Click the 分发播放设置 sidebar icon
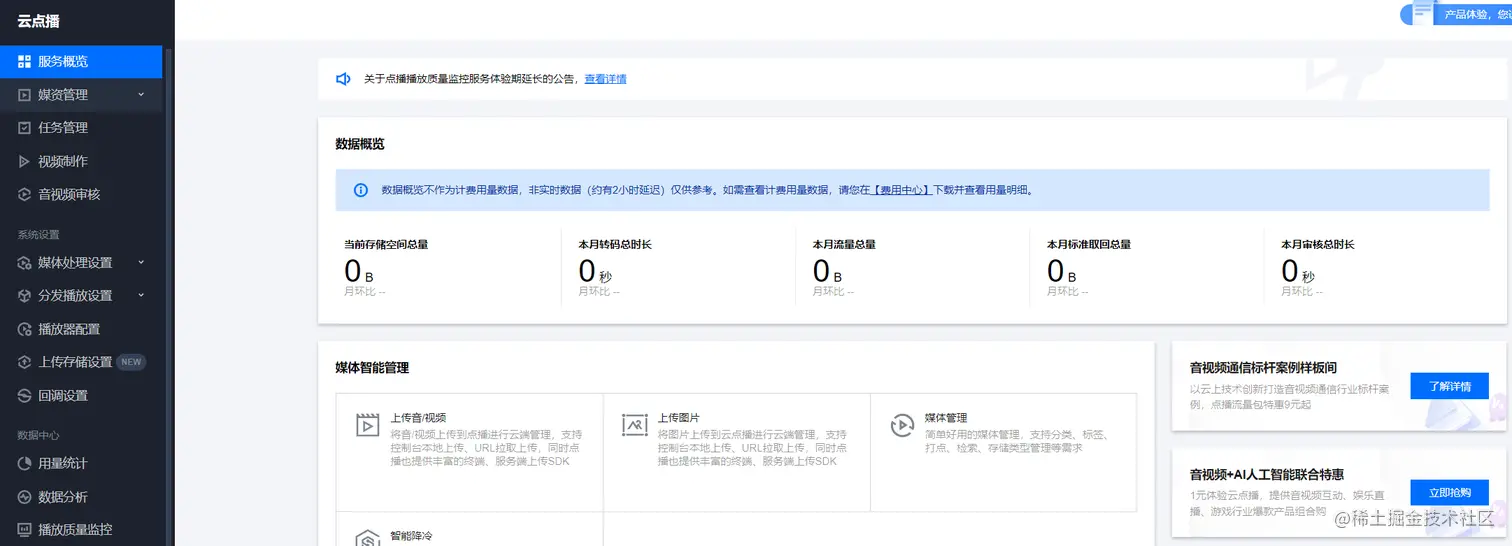 point(25,296)
